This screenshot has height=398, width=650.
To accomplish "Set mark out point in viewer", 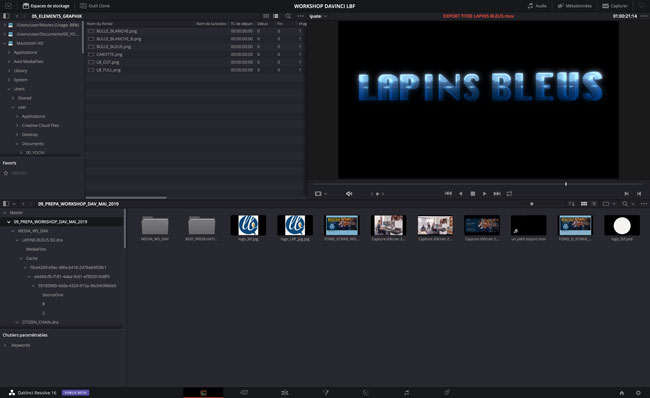I will [639, 194].
